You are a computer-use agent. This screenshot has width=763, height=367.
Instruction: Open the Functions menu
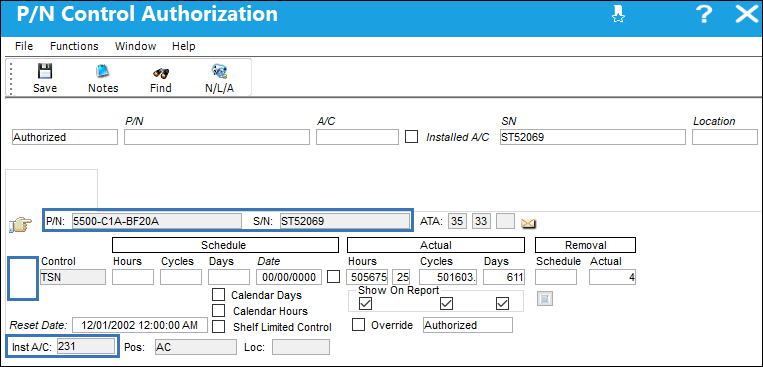tap(74, 46)
